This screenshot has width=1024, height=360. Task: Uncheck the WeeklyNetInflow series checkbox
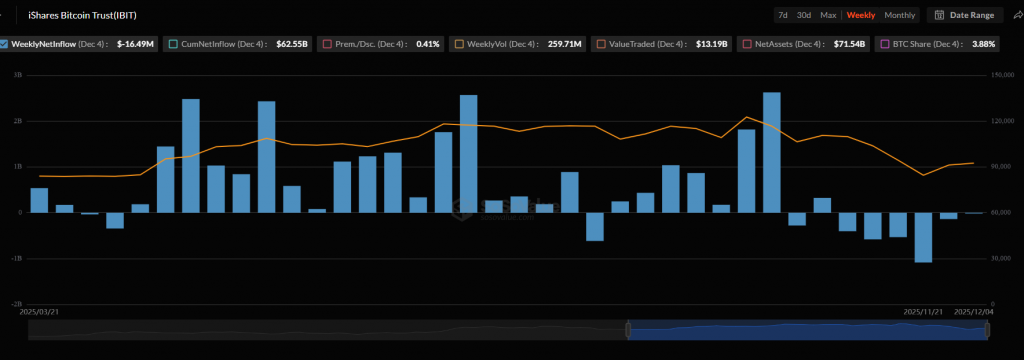point(5,44)
